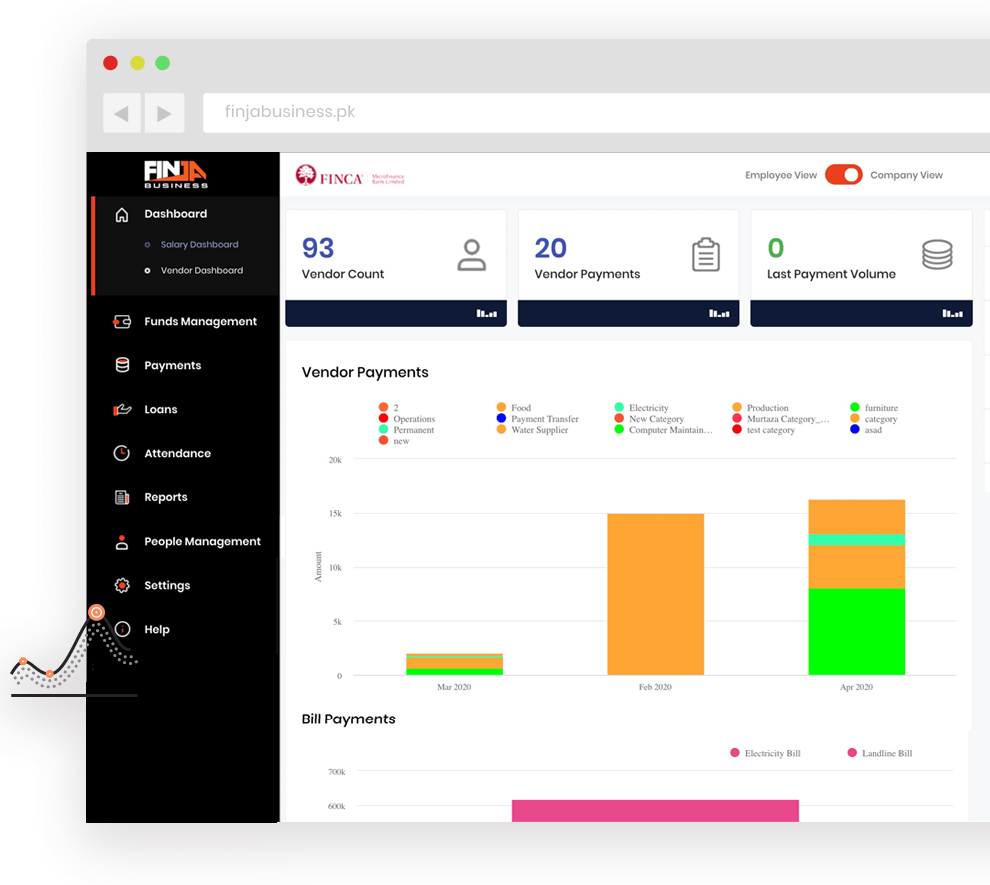The height and width of the screenshot is (885, 990).
Task: Toggle Operations series in legend
Action: (x=407, y=419)
